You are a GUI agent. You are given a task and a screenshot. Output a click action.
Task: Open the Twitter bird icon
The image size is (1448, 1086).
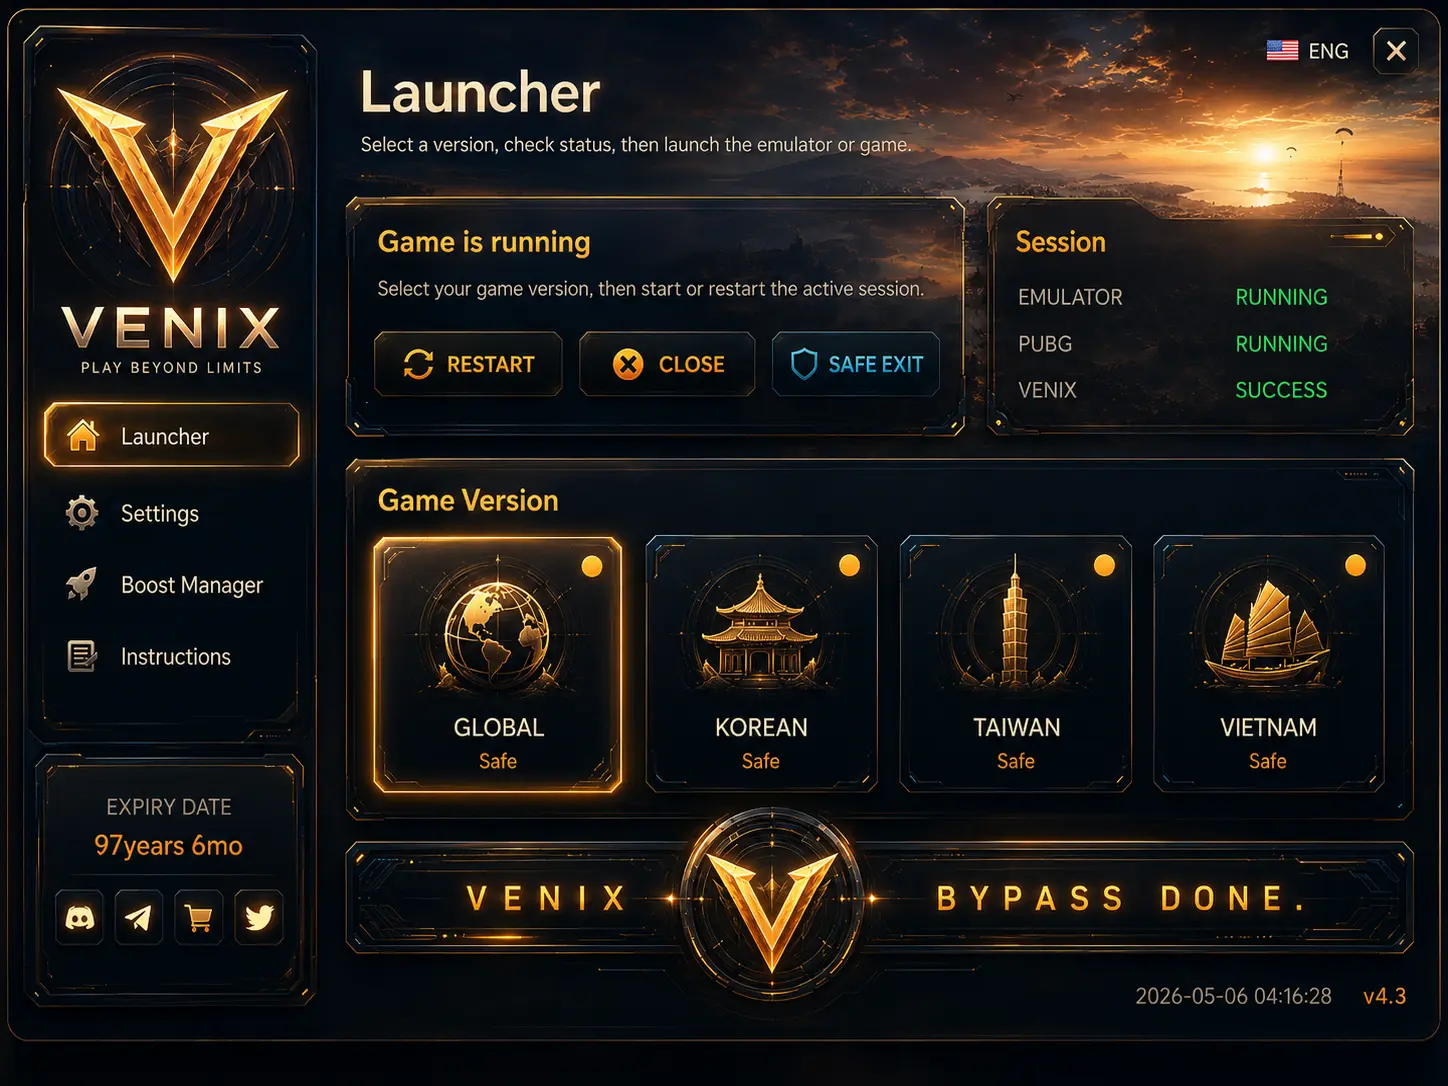(x=259, y=917)
